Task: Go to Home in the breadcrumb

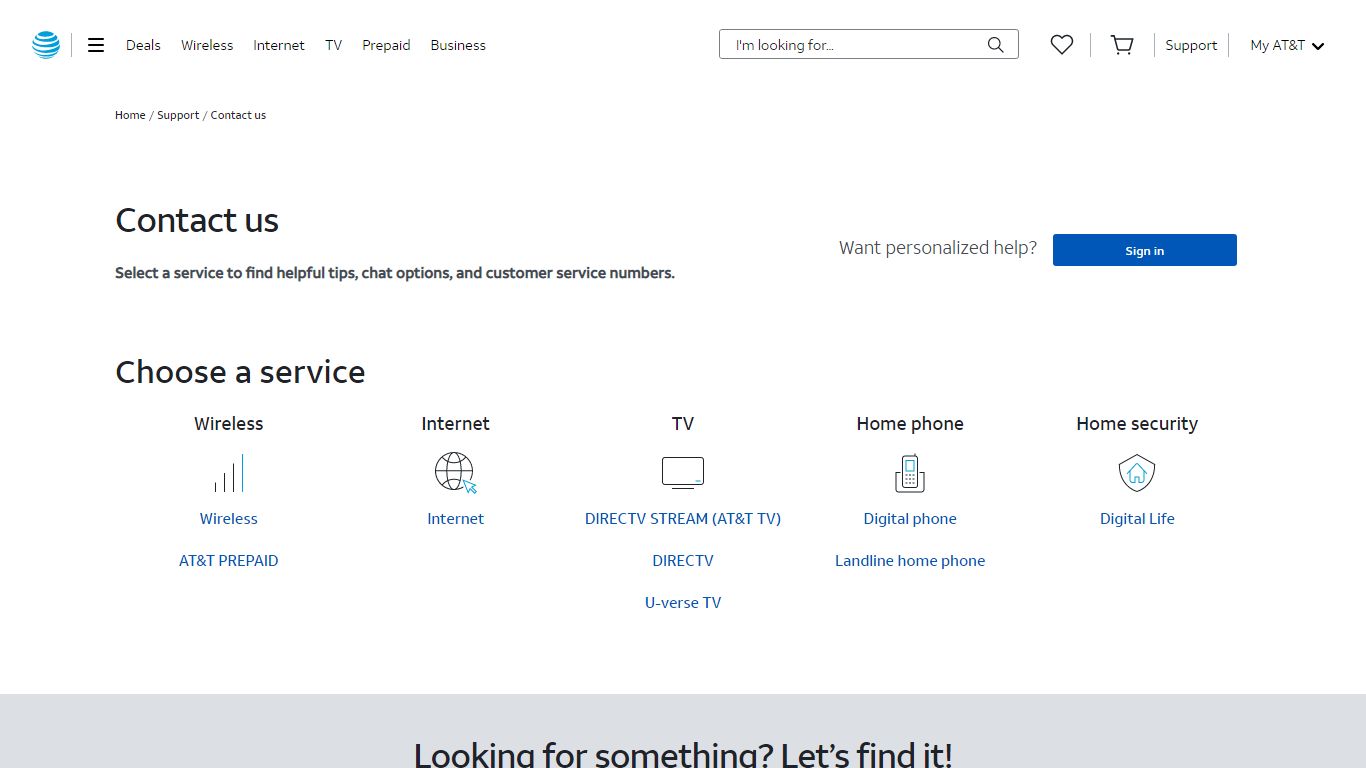Action: coord(130,115)
